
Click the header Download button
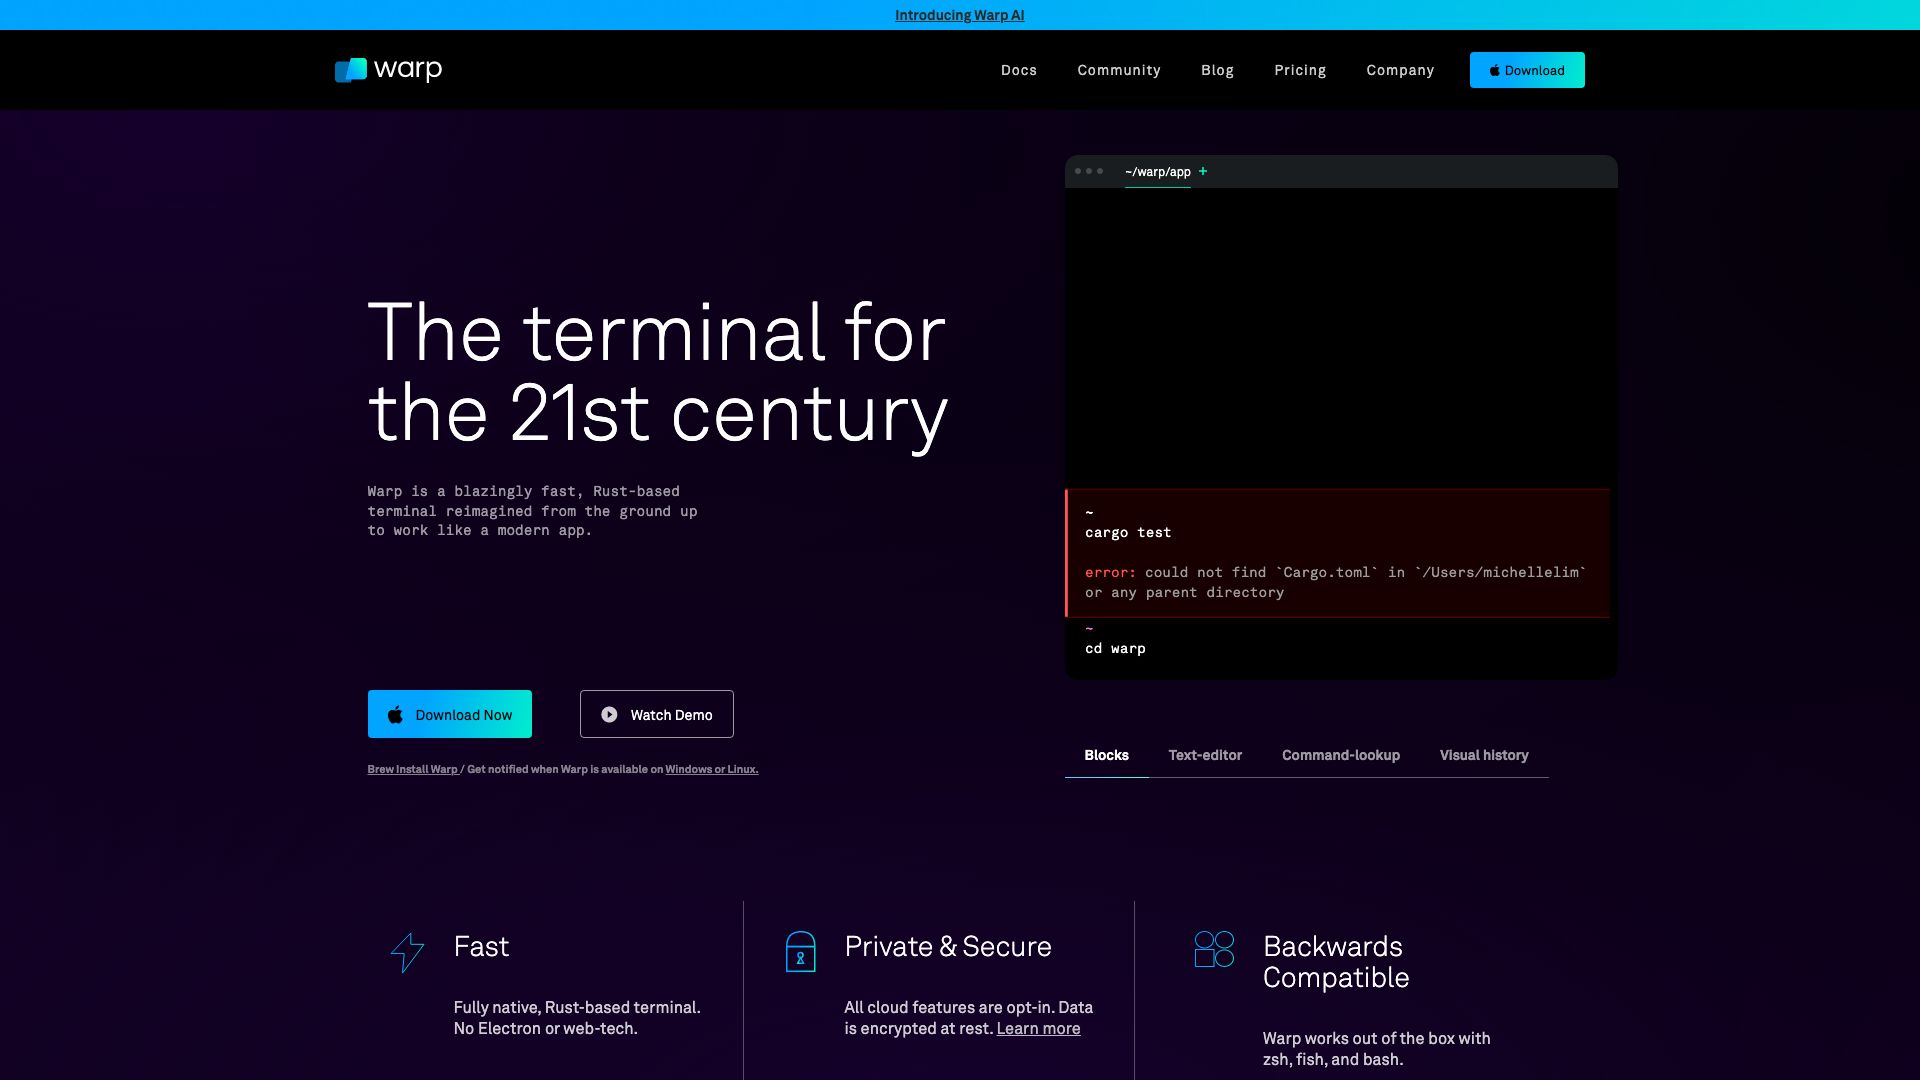(x=1526, y=70)
